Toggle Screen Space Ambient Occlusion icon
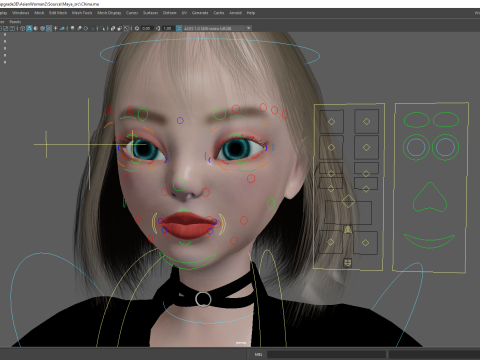Screen dimensions: 480x360 (x=73, y=29)
